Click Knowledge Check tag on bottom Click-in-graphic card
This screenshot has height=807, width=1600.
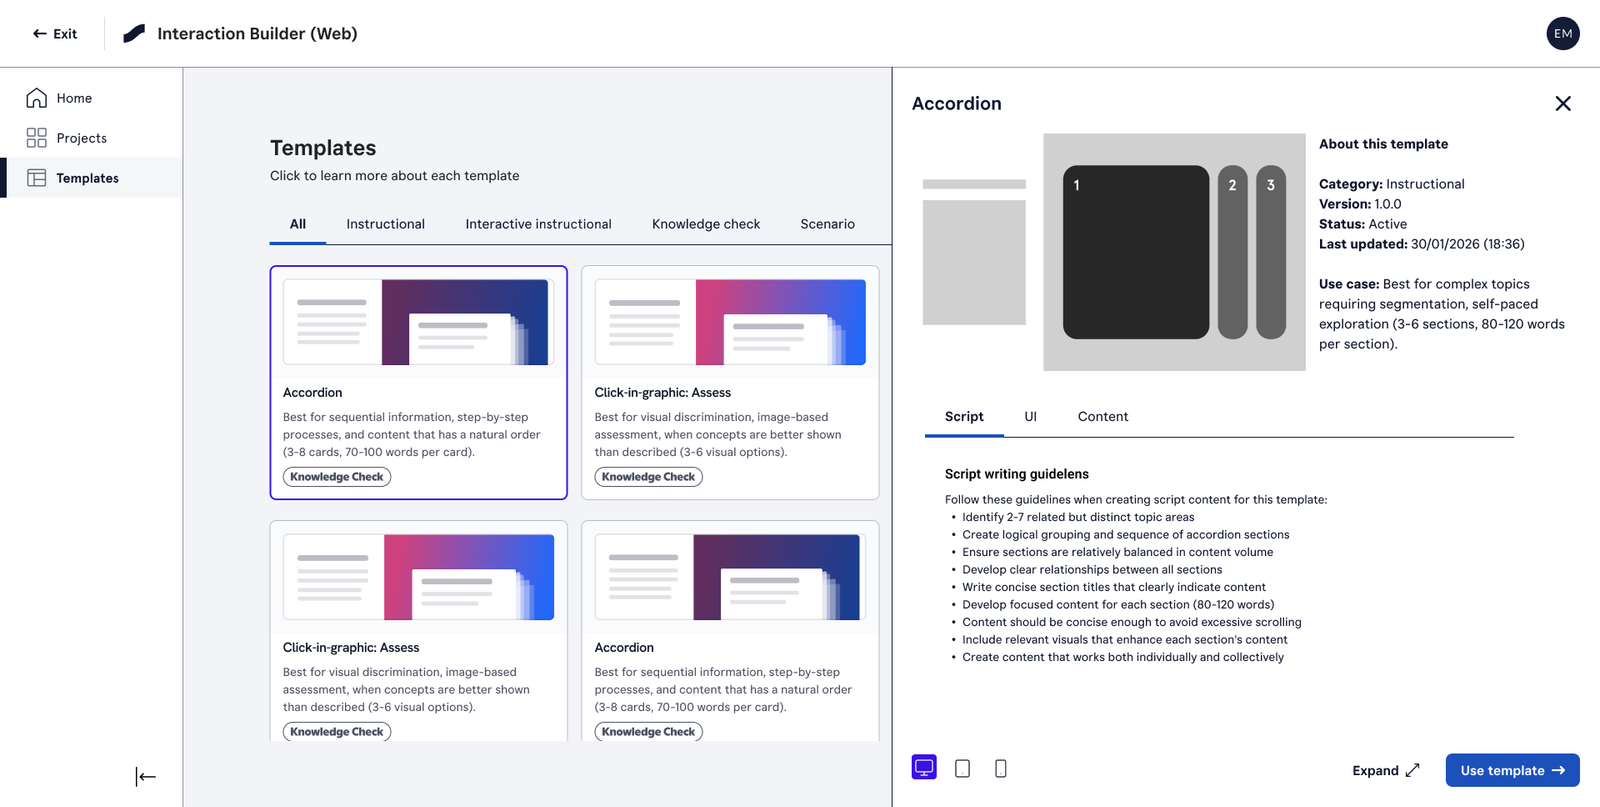pyautogui.click(x=337, y=732)
